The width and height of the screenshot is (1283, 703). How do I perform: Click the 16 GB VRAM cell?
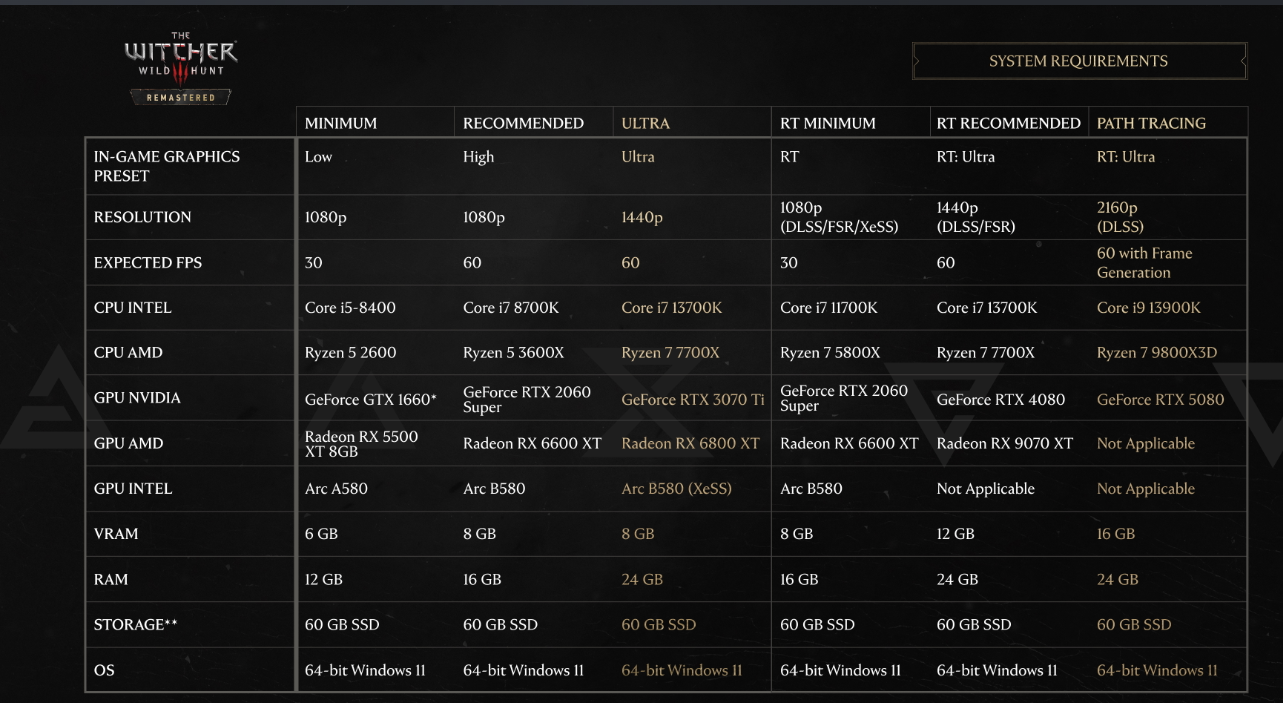[1116, 534]
